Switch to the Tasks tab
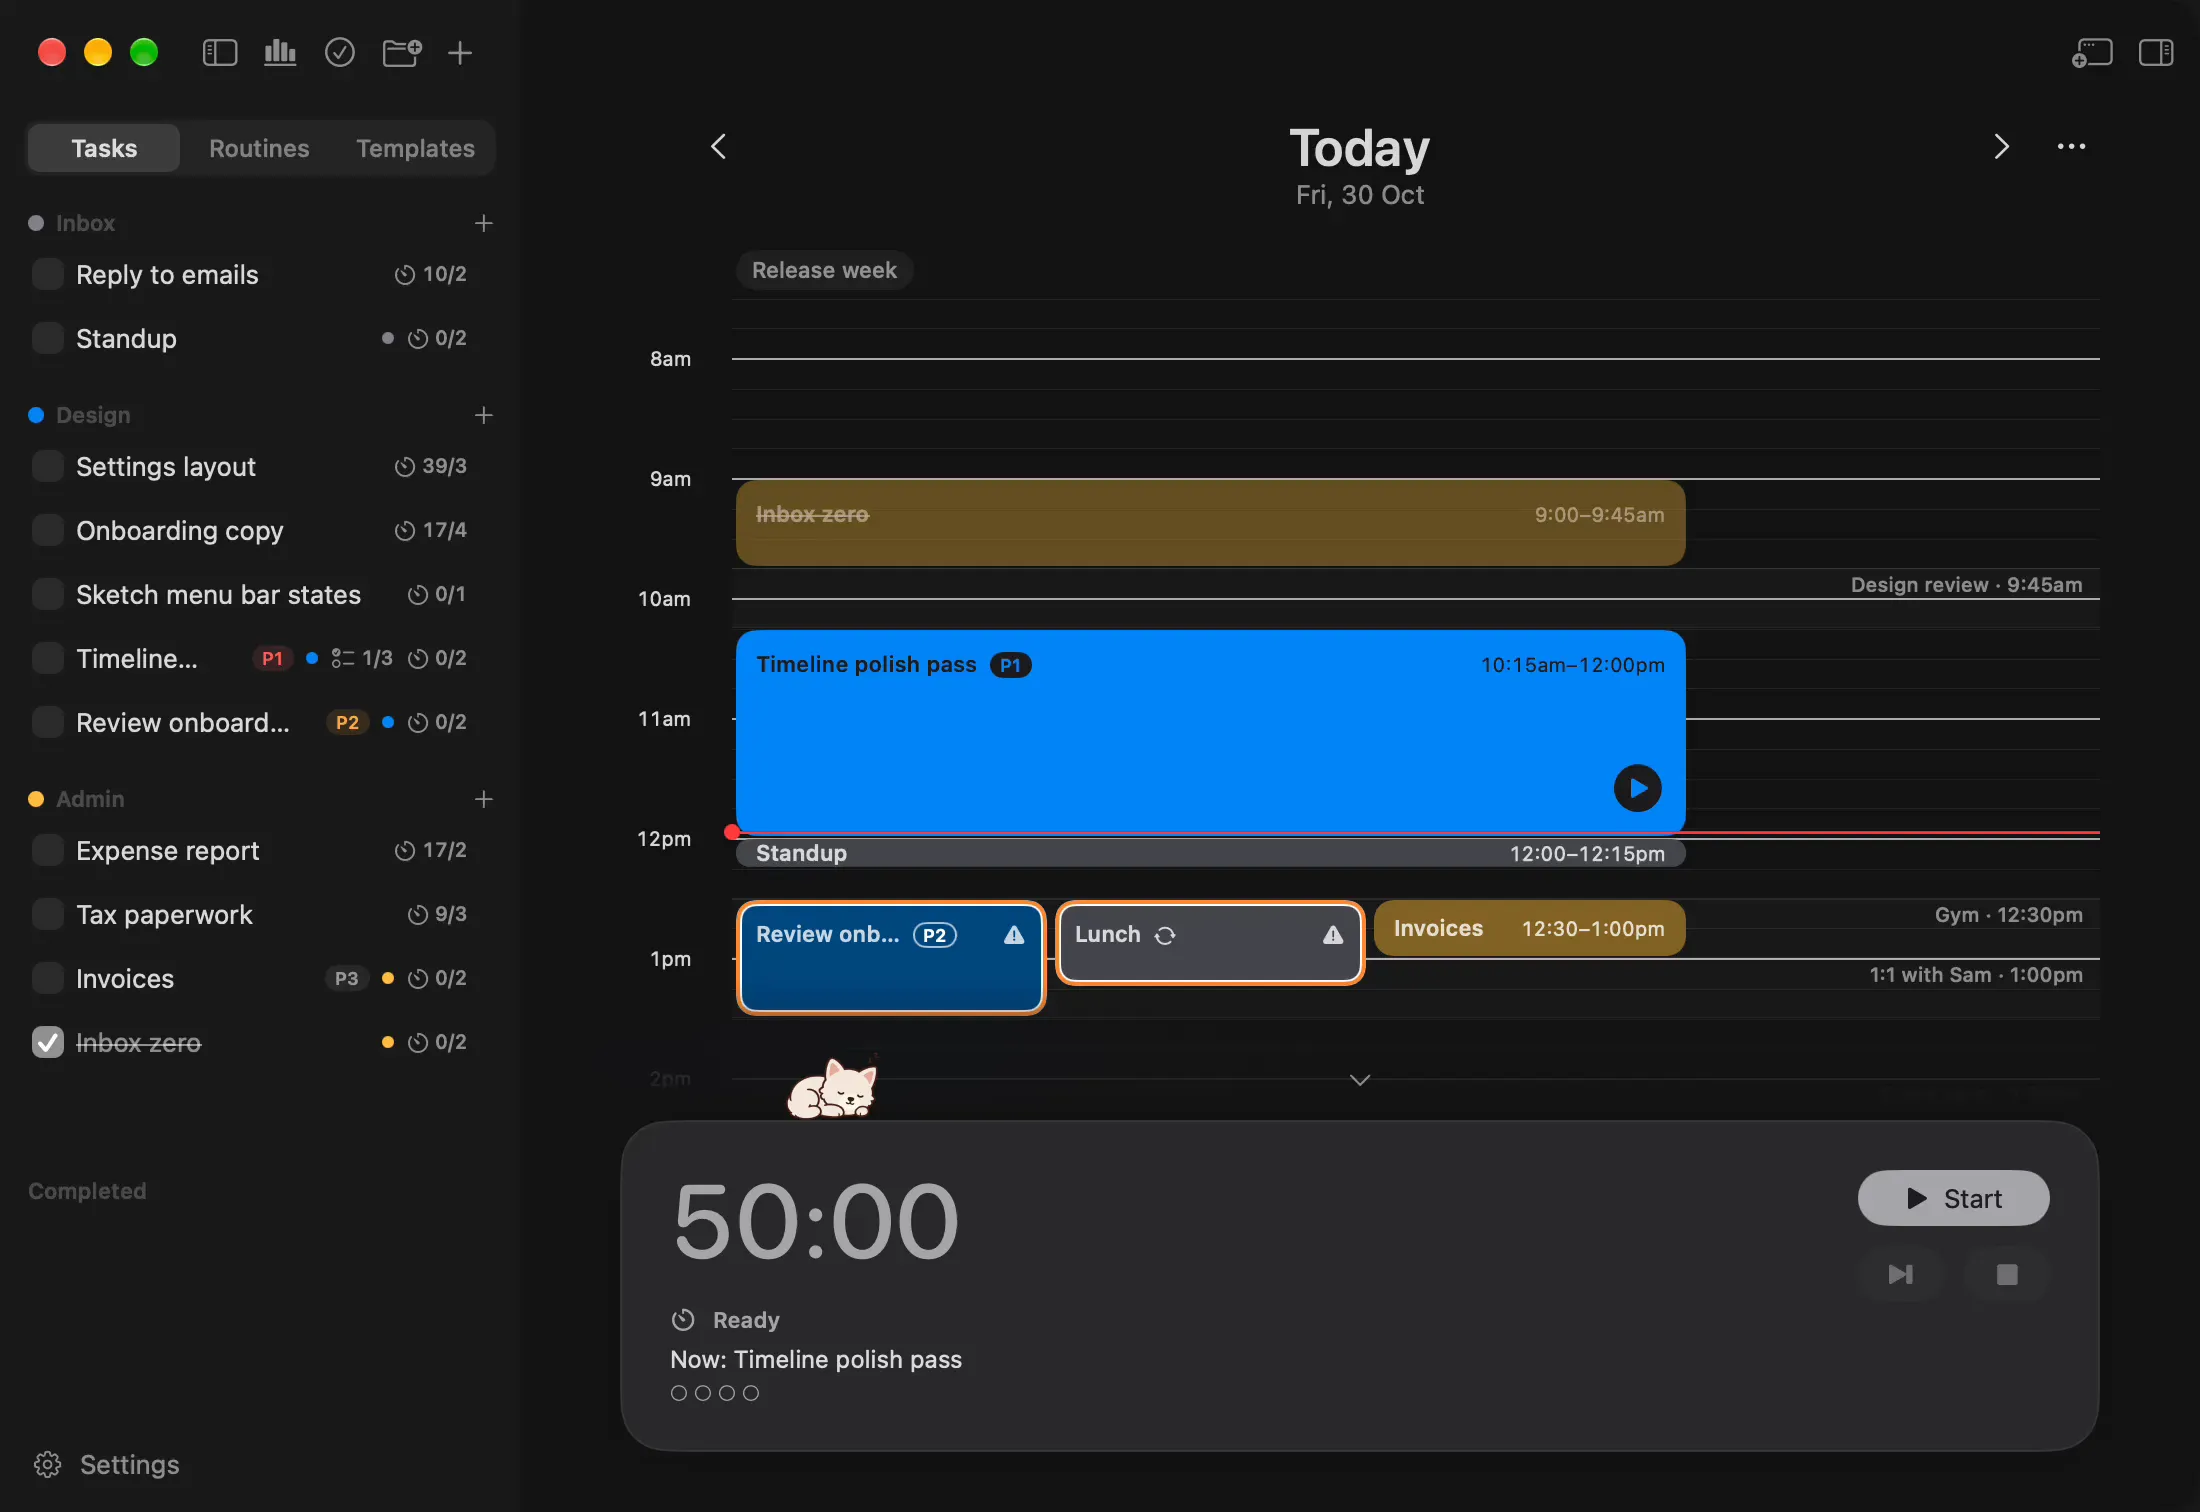The width and height of the screenshot is (2200, 1512). coord(104,148)
